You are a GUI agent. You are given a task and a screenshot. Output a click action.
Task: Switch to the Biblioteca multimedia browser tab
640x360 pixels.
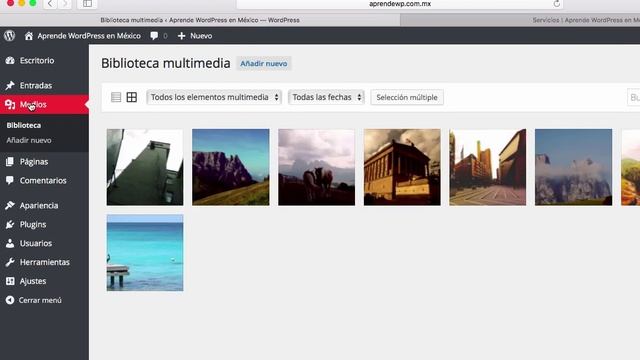coord(200,20)
